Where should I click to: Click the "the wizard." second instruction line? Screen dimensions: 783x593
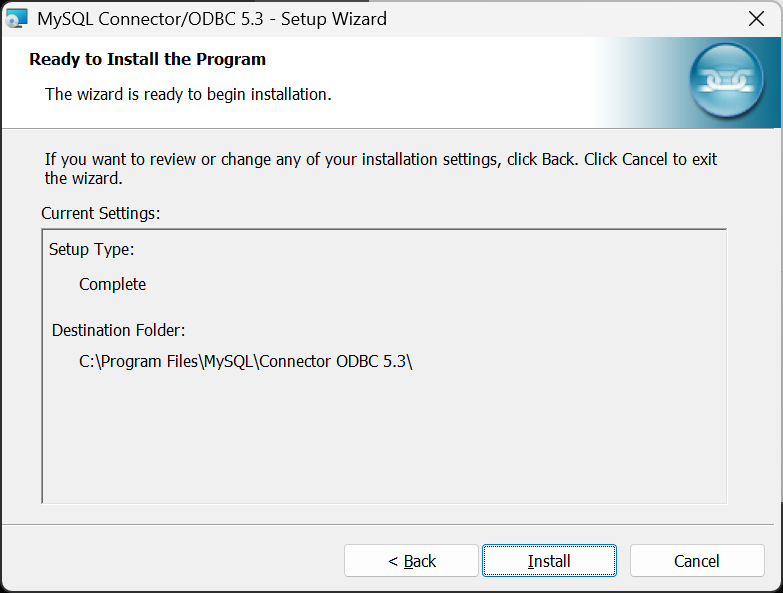tap(83, 179)
